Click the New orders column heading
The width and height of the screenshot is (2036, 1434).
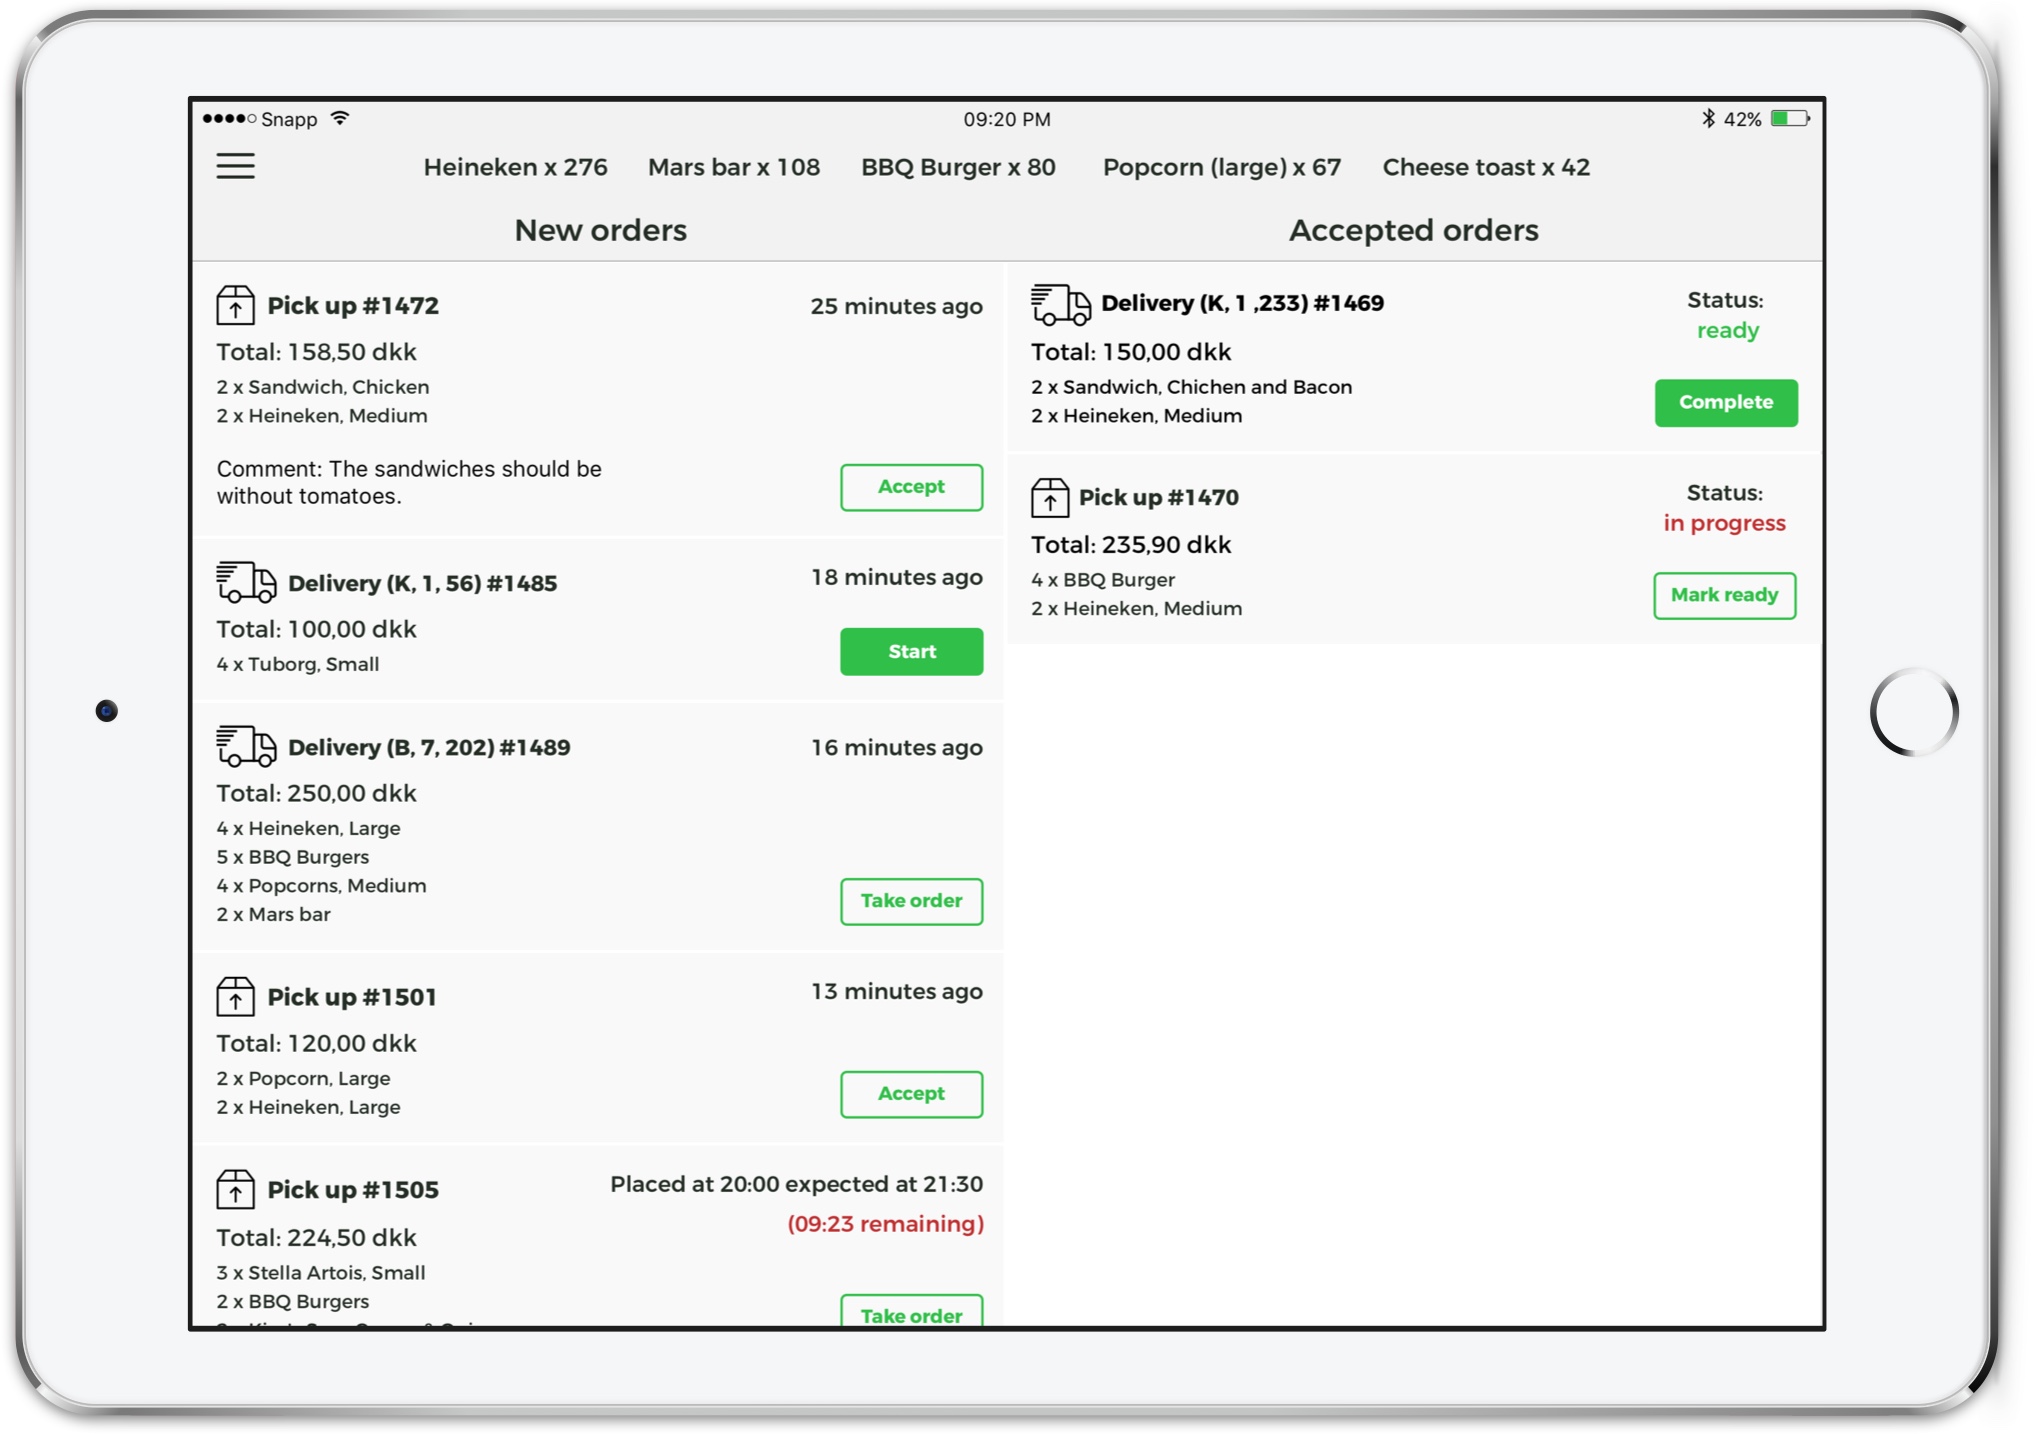(600, 230)
